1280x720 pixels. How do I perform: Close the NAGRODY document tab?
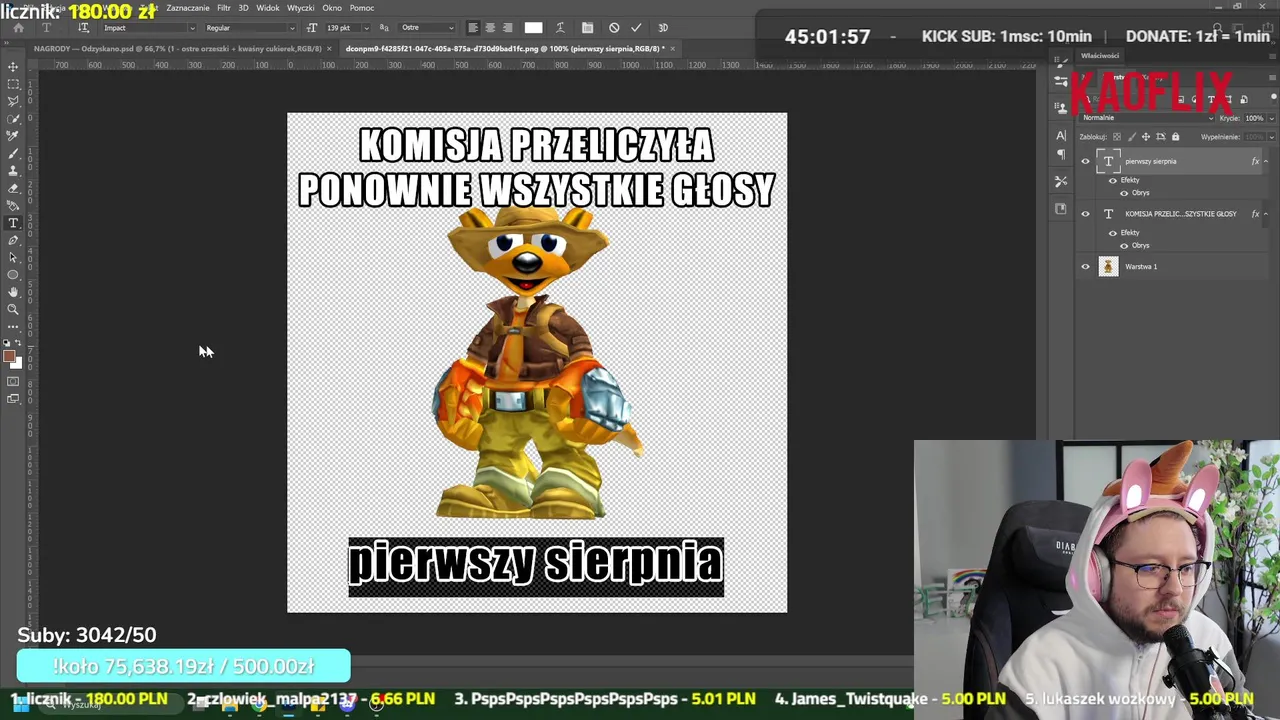(x=329, y=48)
